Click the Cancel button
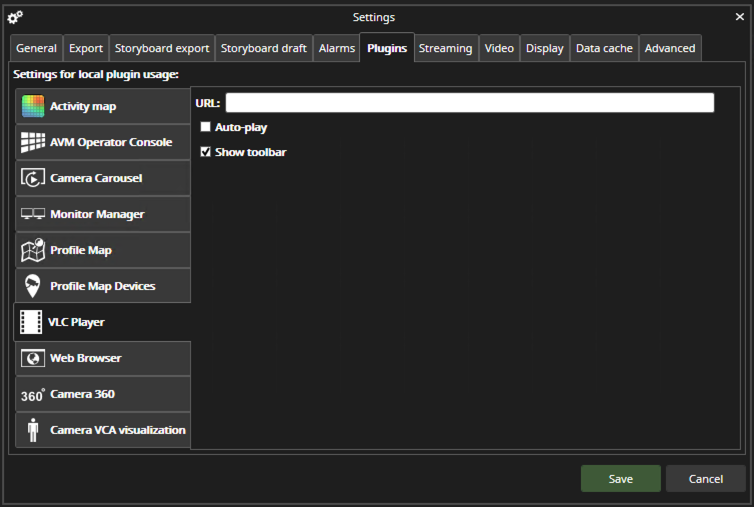The height and width of the screenshot is (507, 754). click(705, 479)
